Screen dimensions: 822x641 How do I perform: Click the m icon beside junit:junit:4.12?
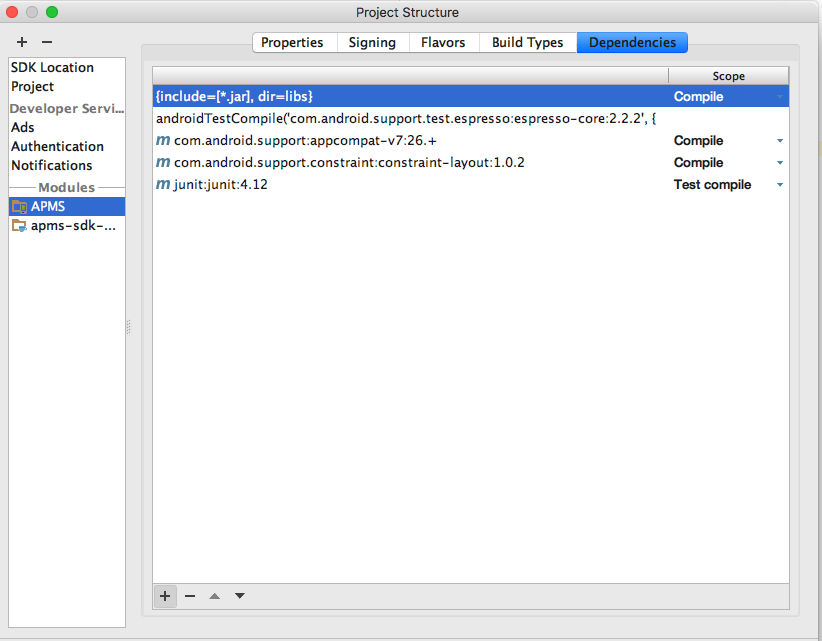[x=163, y=184]
